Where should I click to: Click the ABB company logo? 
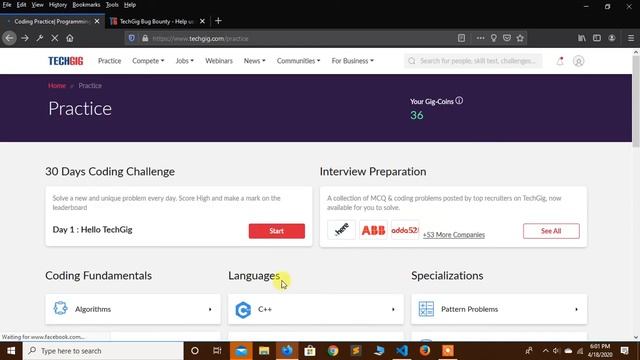click(x=373, y=230)
